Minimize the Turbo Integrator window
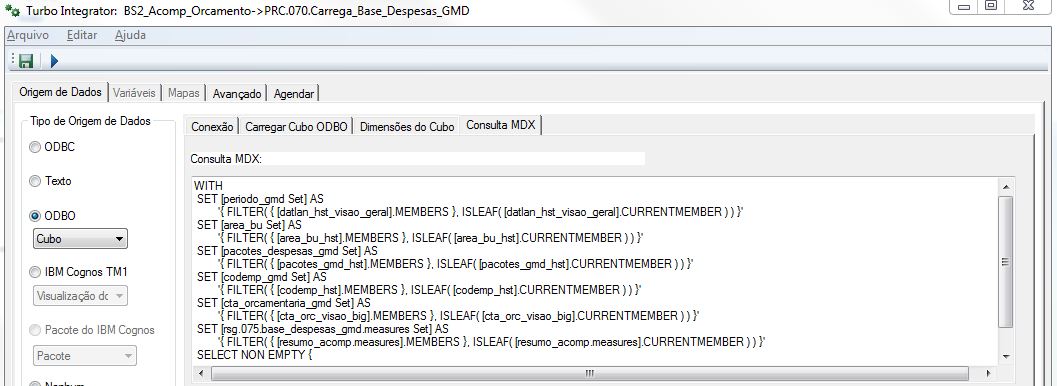 [x=964, y=7]
